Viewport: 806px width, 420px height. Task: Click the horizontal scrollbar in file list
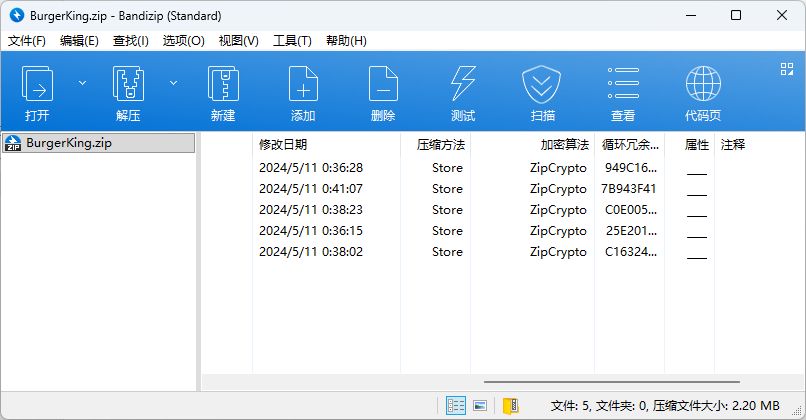[612, 382]
